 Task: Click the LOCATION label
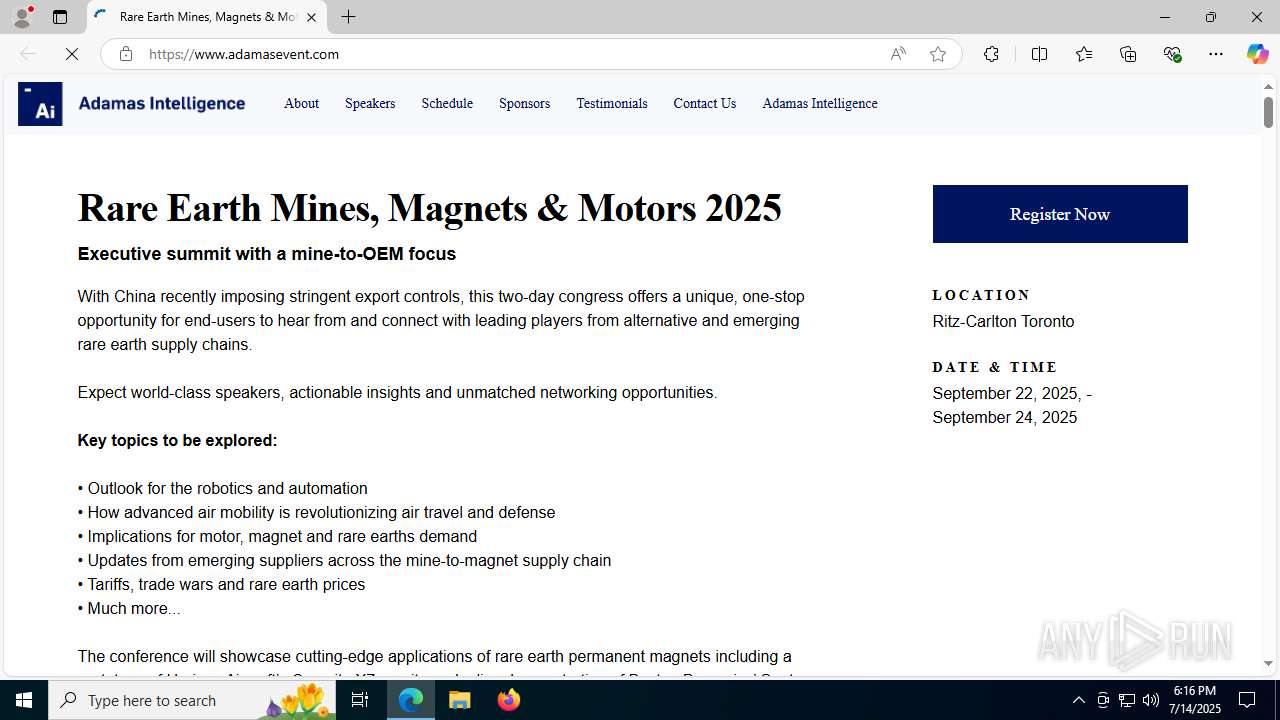981,295
